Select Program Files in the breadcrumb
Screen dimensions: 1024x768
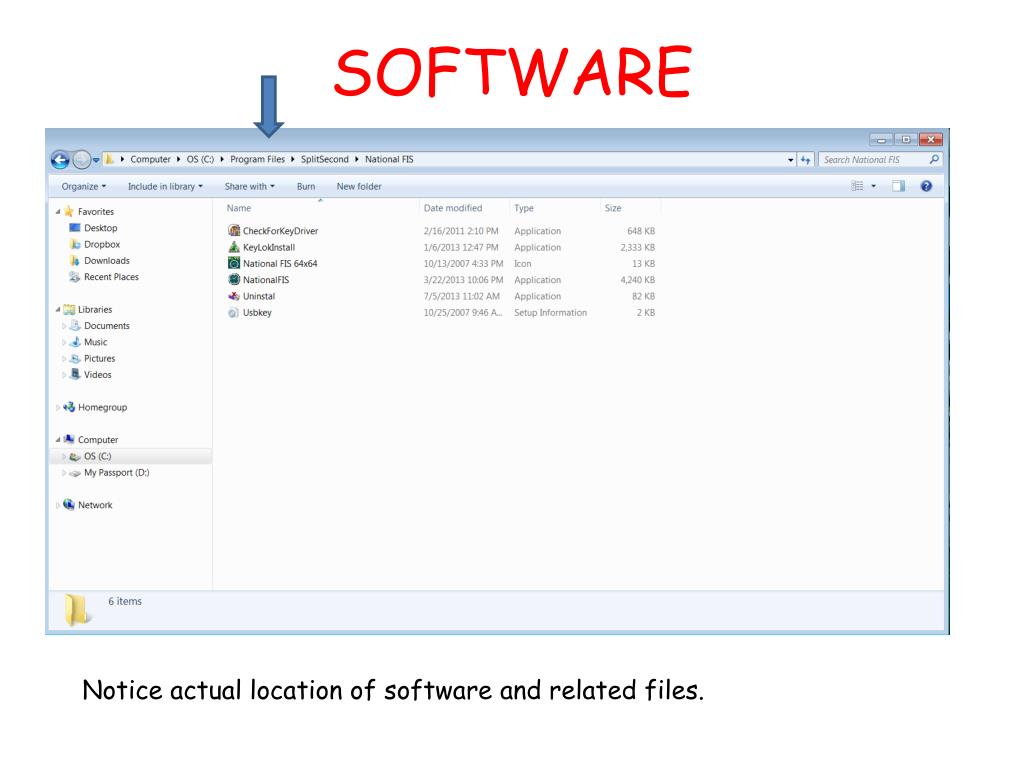click(257, 159)
